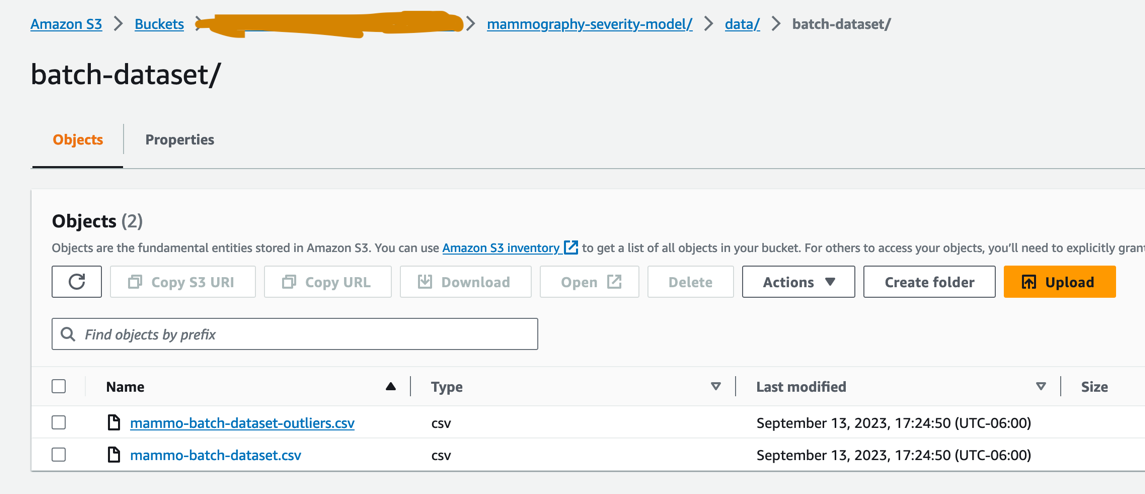Screen dimensions: 1145x494
Task: Expand the Actions dropdown menu
Action: tap(798, 282)
